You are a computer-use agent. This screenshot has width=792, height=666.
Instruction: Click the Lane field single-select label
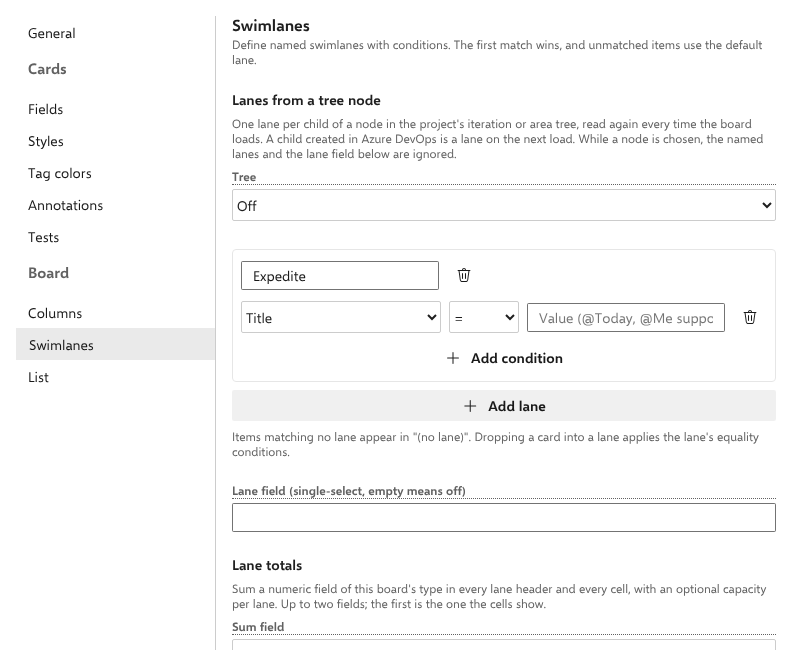(349, 491)
